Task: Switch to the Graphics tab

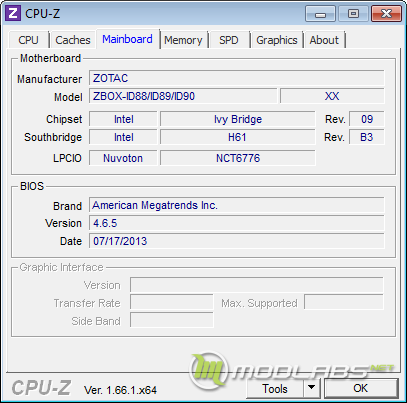Action: click(x=277, y=40)
